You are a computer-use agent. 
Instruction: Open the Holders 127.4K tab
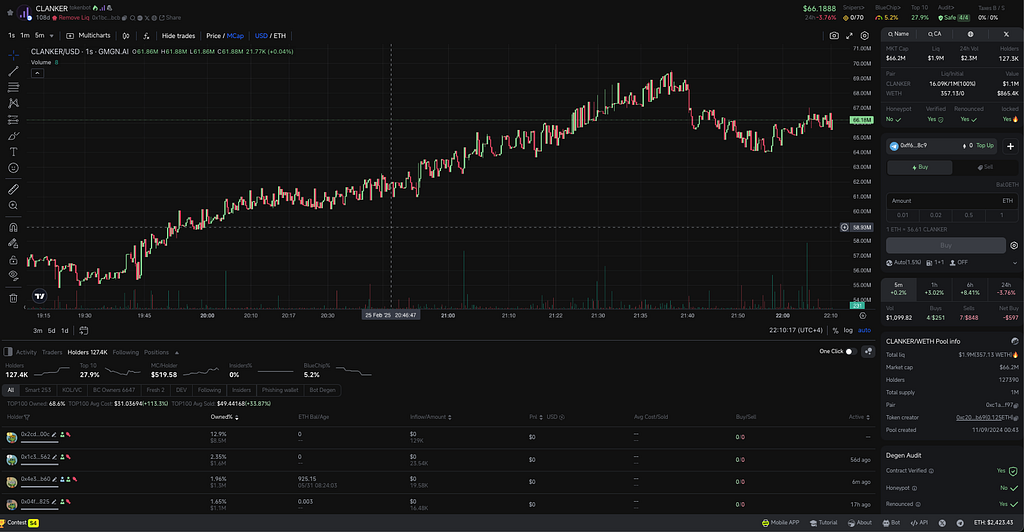[88, 352]
